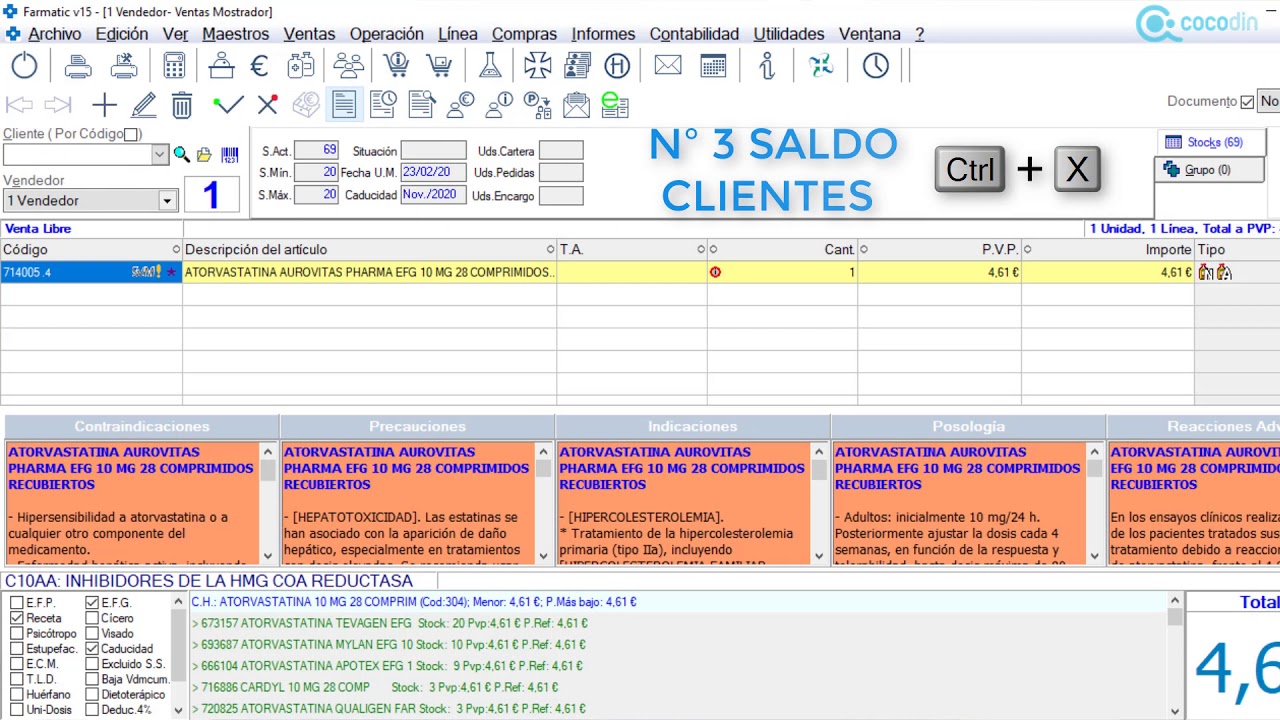Open the Archivo menu
The image size is (1280, 720).
54,34
